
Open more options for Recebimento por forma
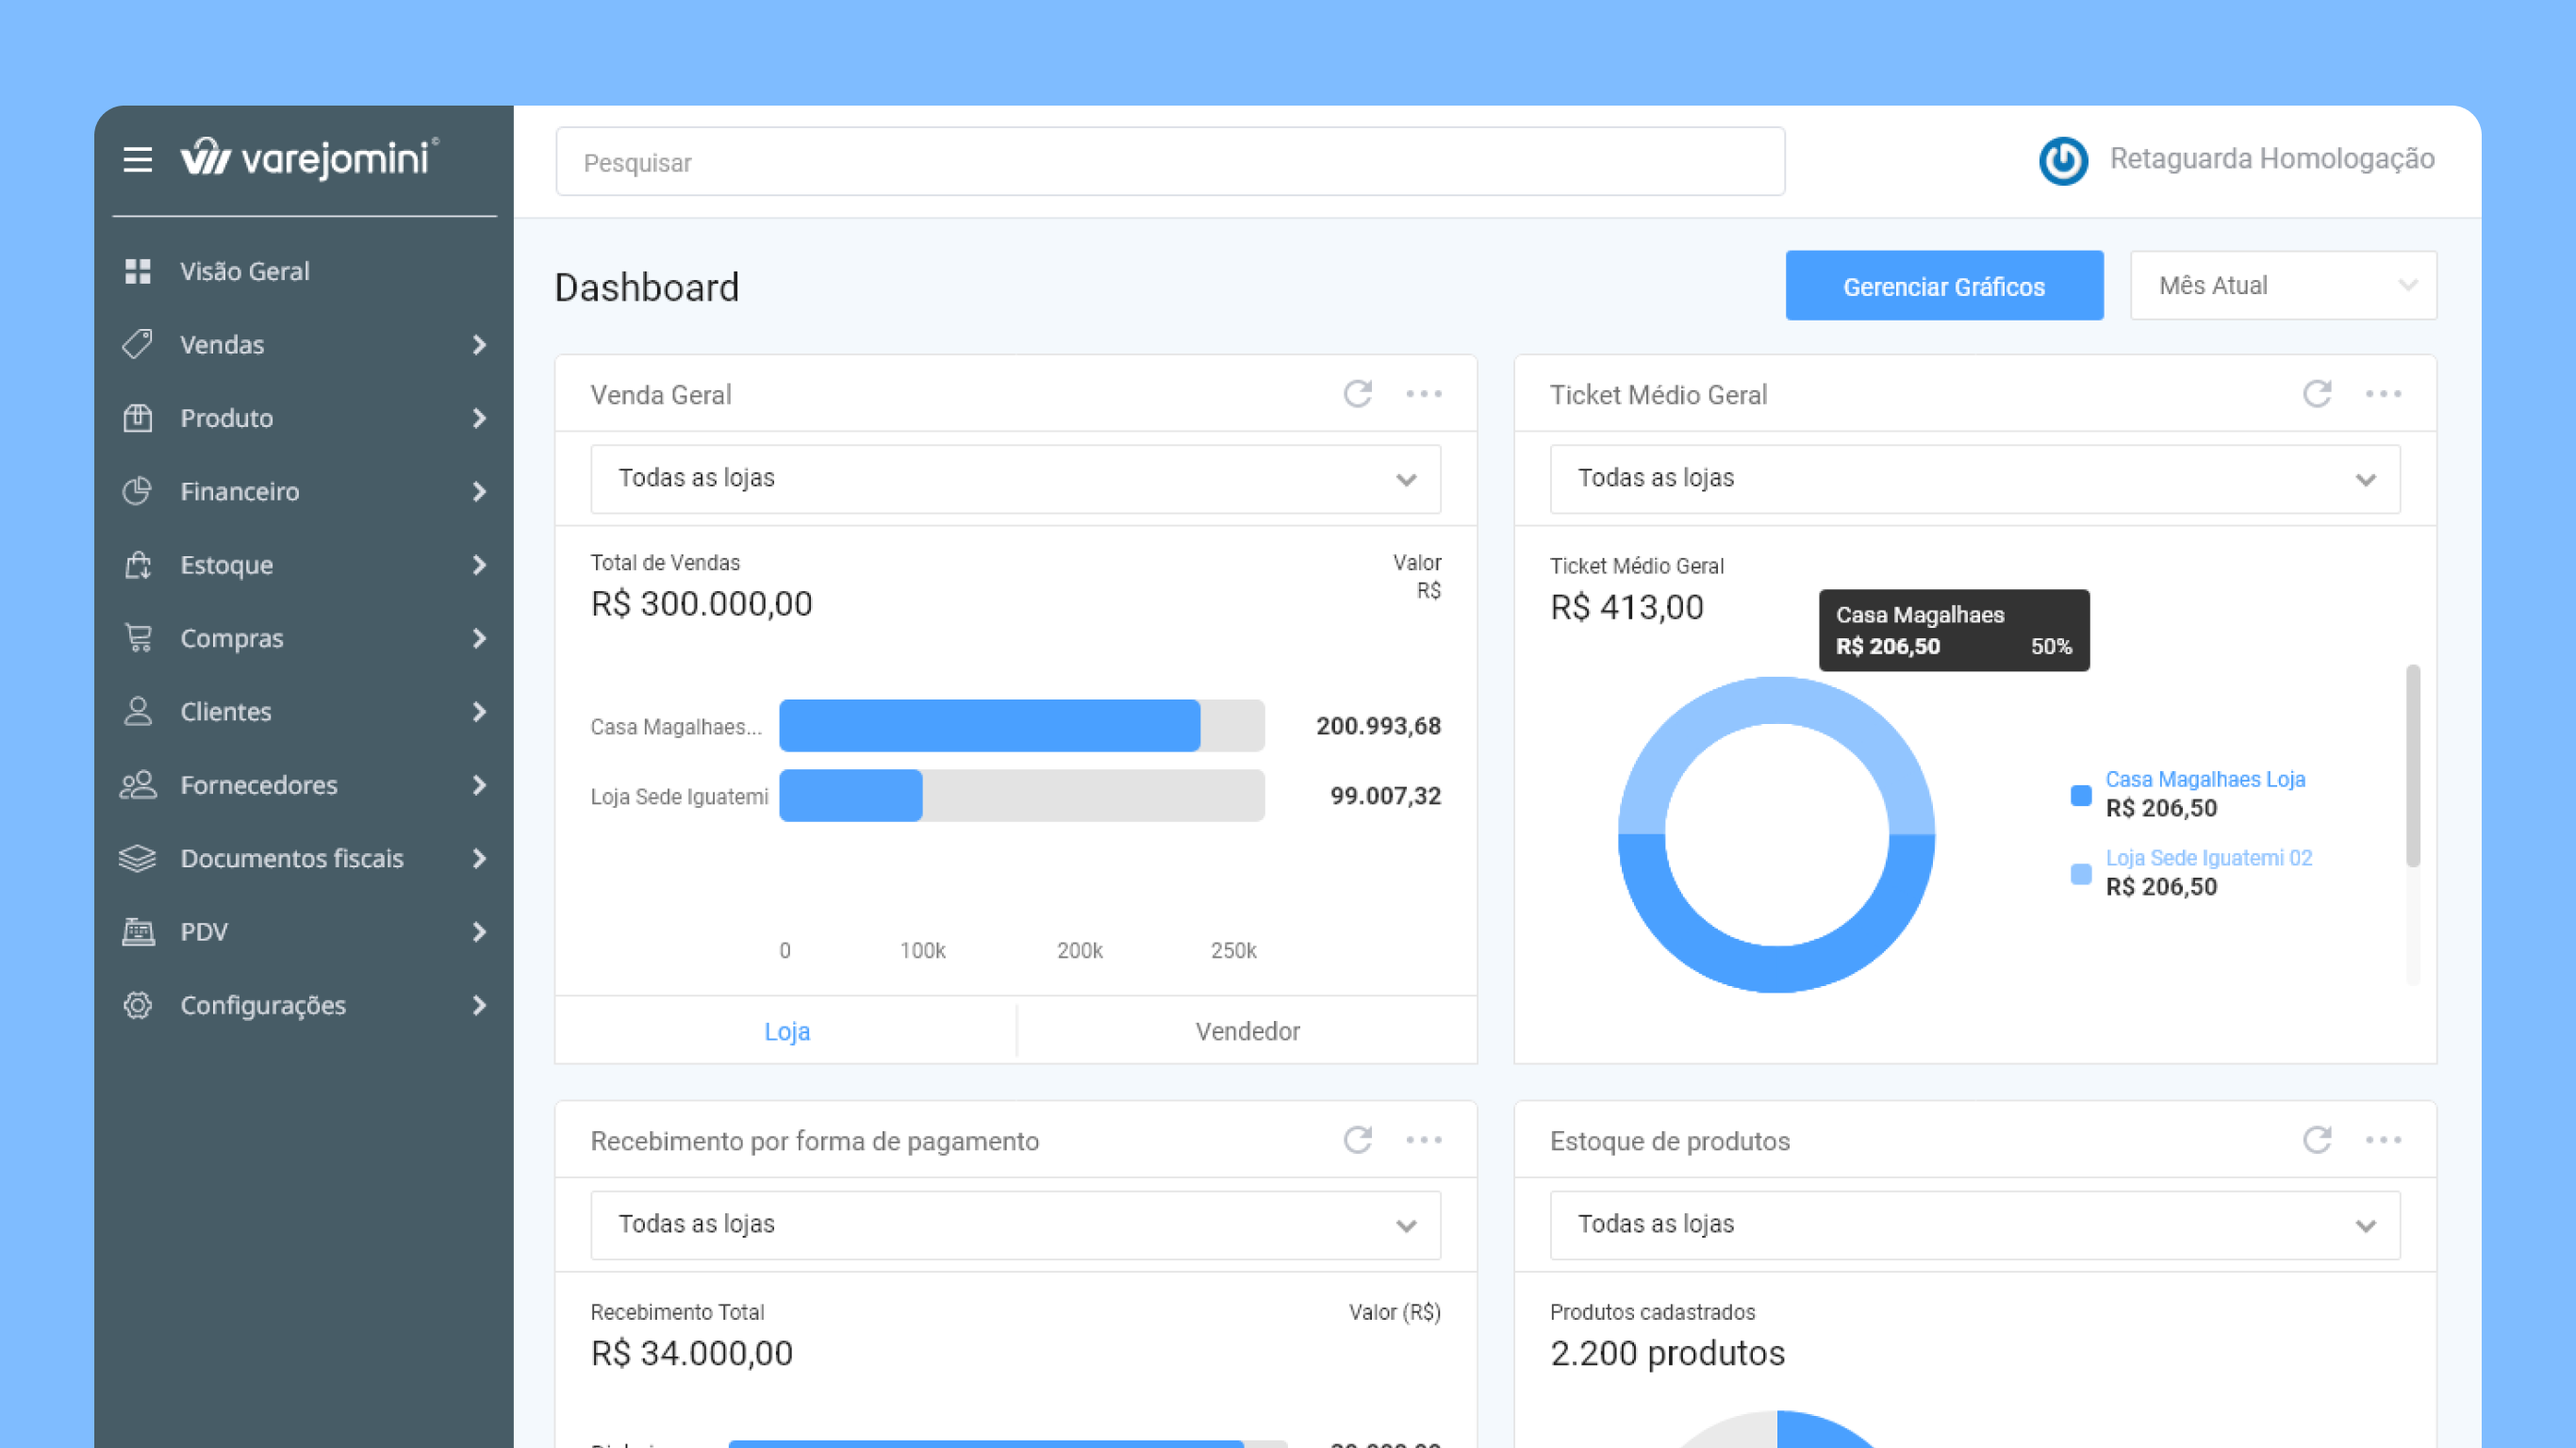point(1423,1140)
